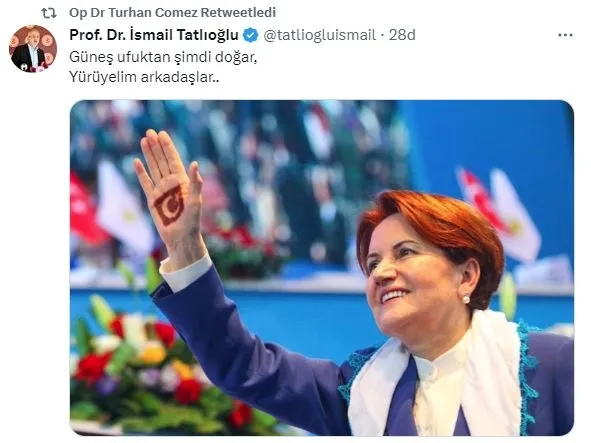The image size is (591, 443).
Task: Open İsmail Tatlıoğlu's round profile avatar
Action: coord(33,48)
